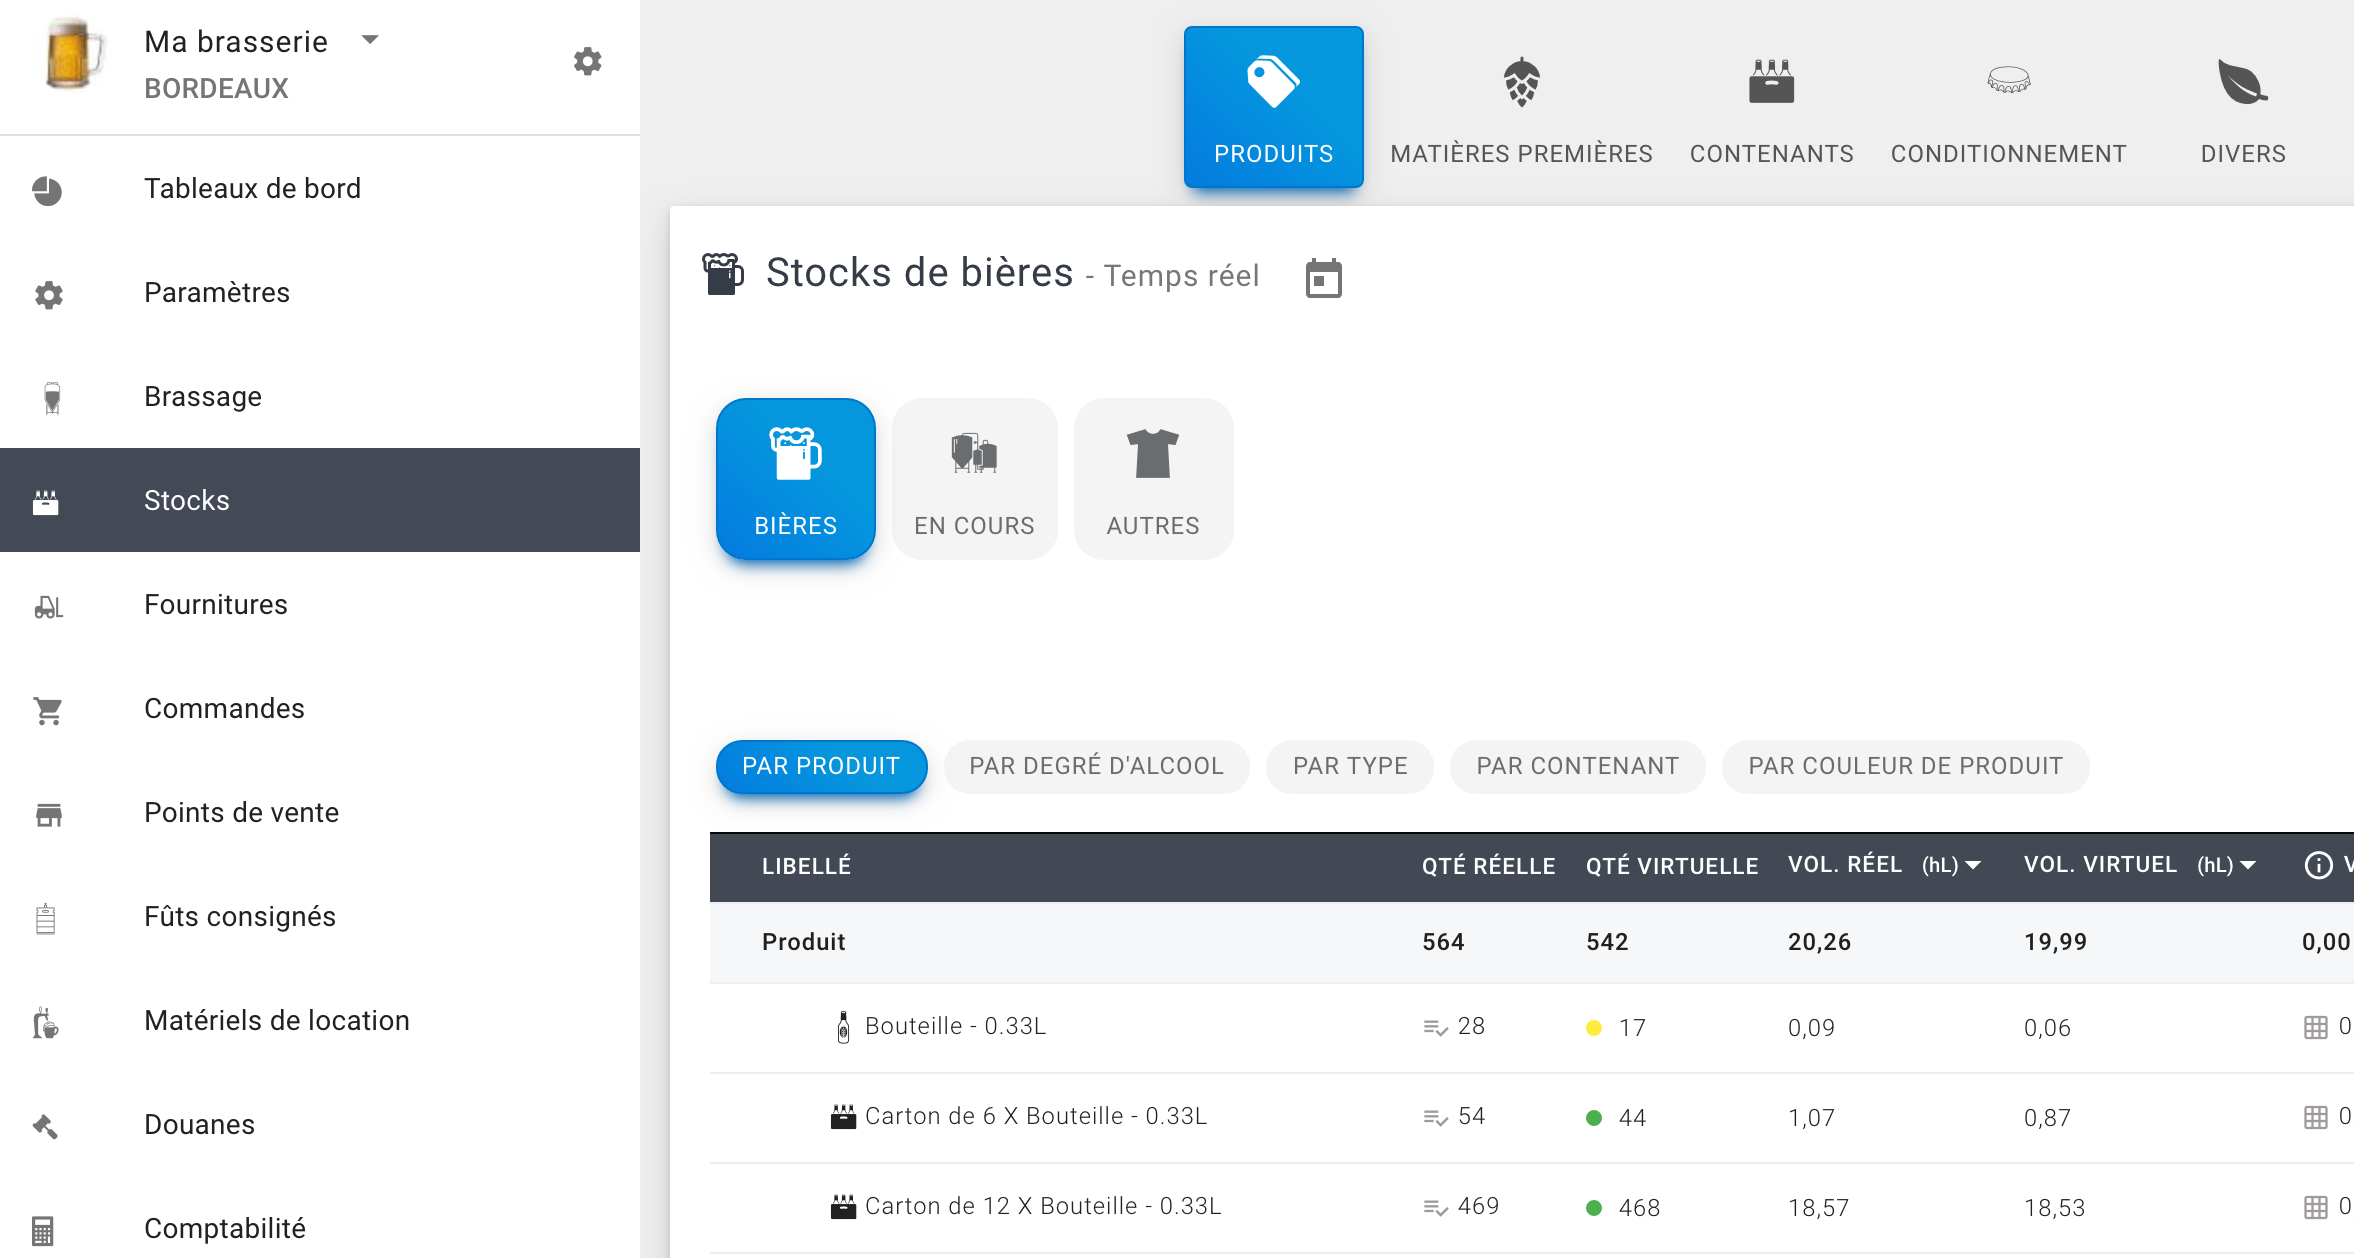Click the Tableaux de bord pie icon
Image resolution: width=2354 pixels, height=1258 pixels.
(47, 190)
